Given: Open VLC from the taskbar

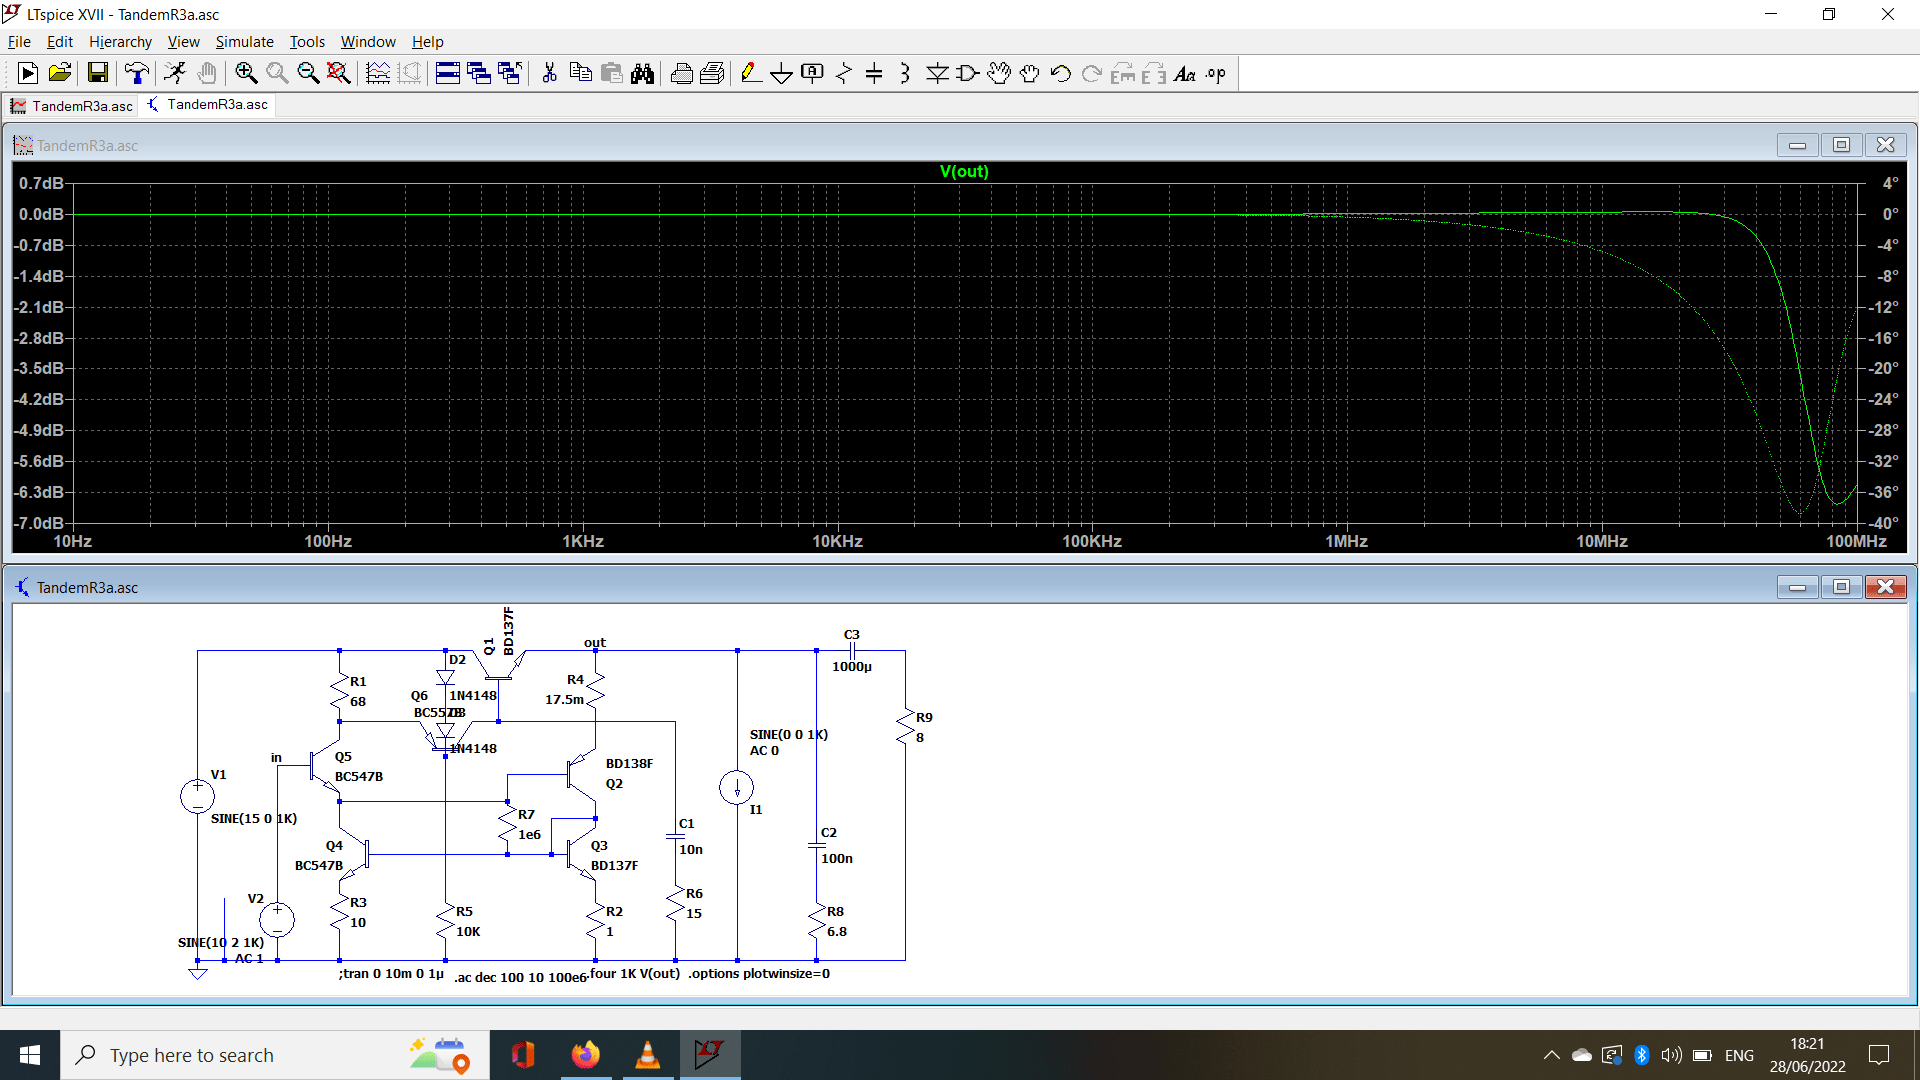Looking at the screenshot, I should (x=648, y=1055).
